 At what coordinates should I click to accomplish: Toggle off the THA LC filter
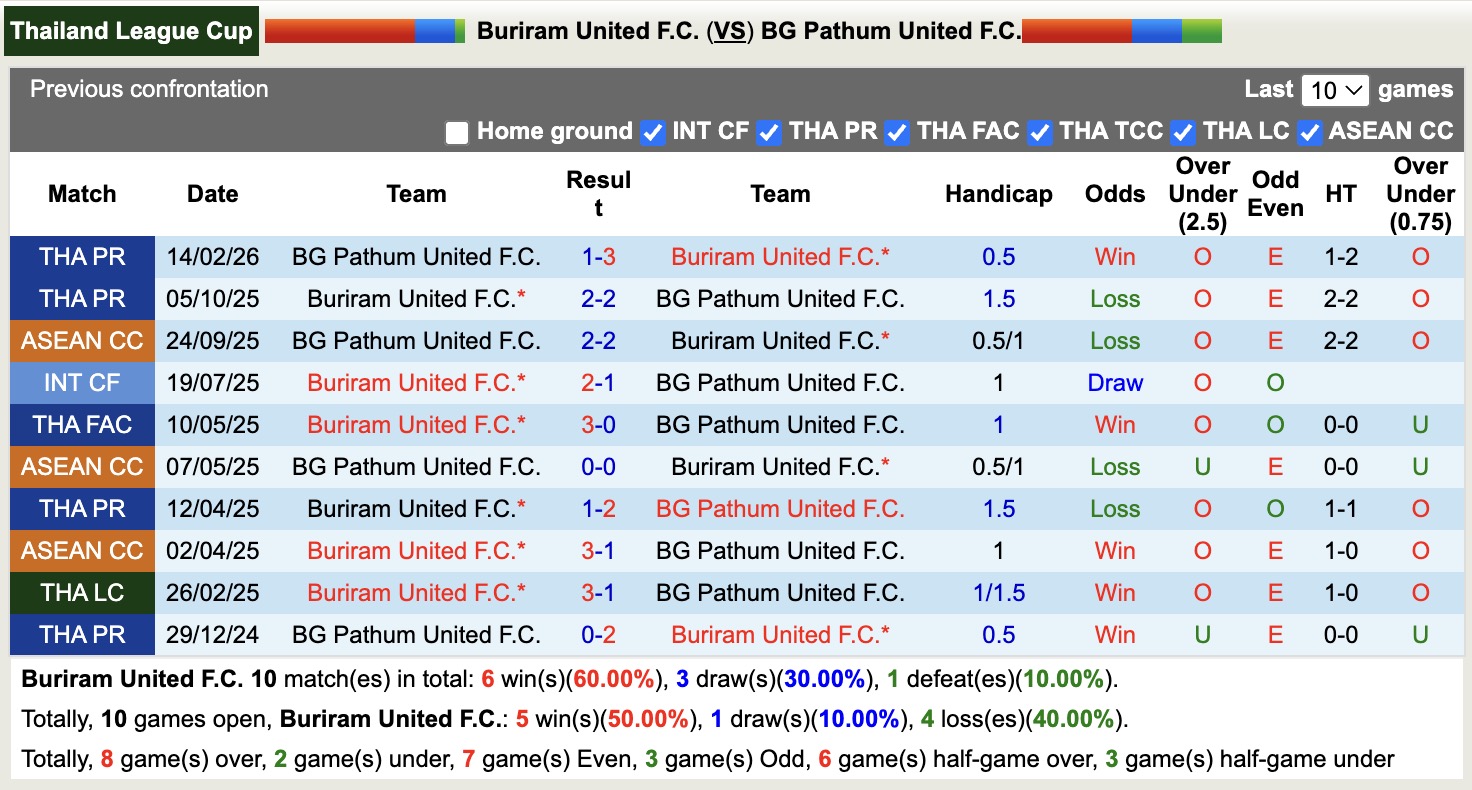(x=1182, y=132)
